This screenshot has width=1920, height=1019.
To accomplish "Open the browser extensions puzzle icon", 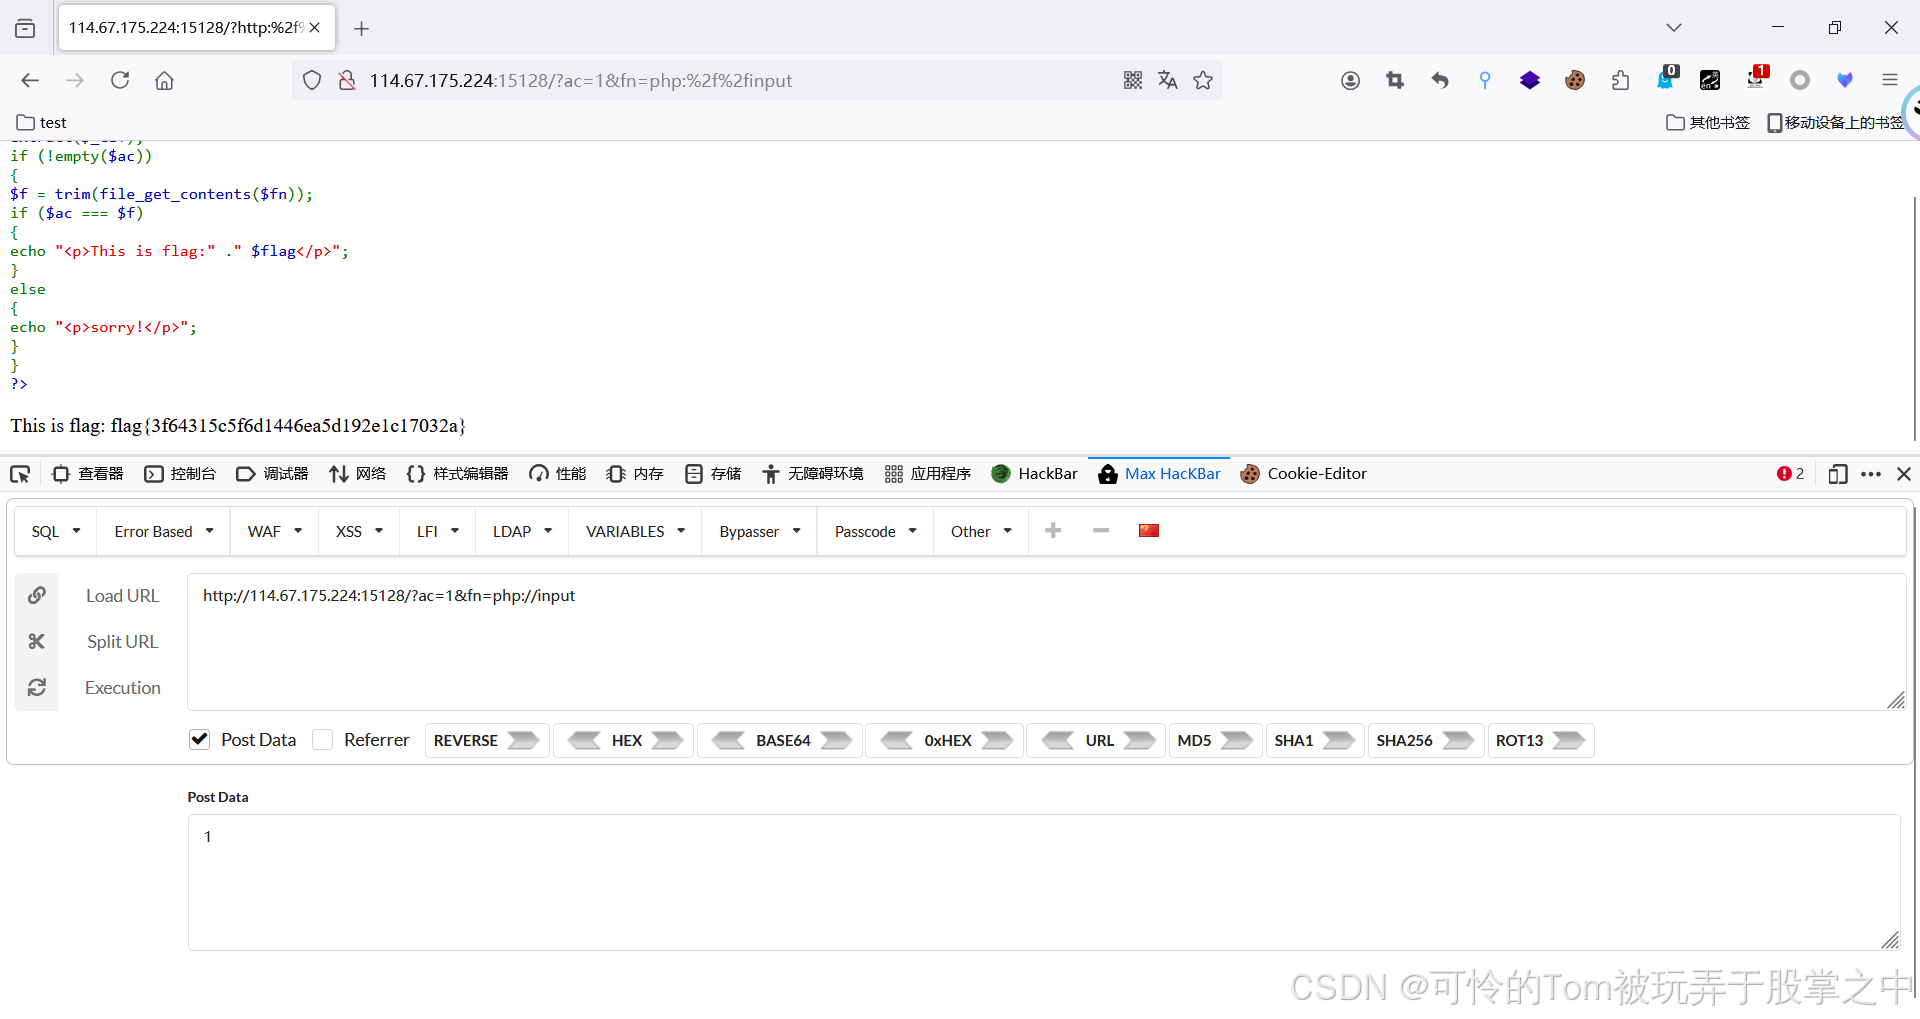I will pos(1621,80).
